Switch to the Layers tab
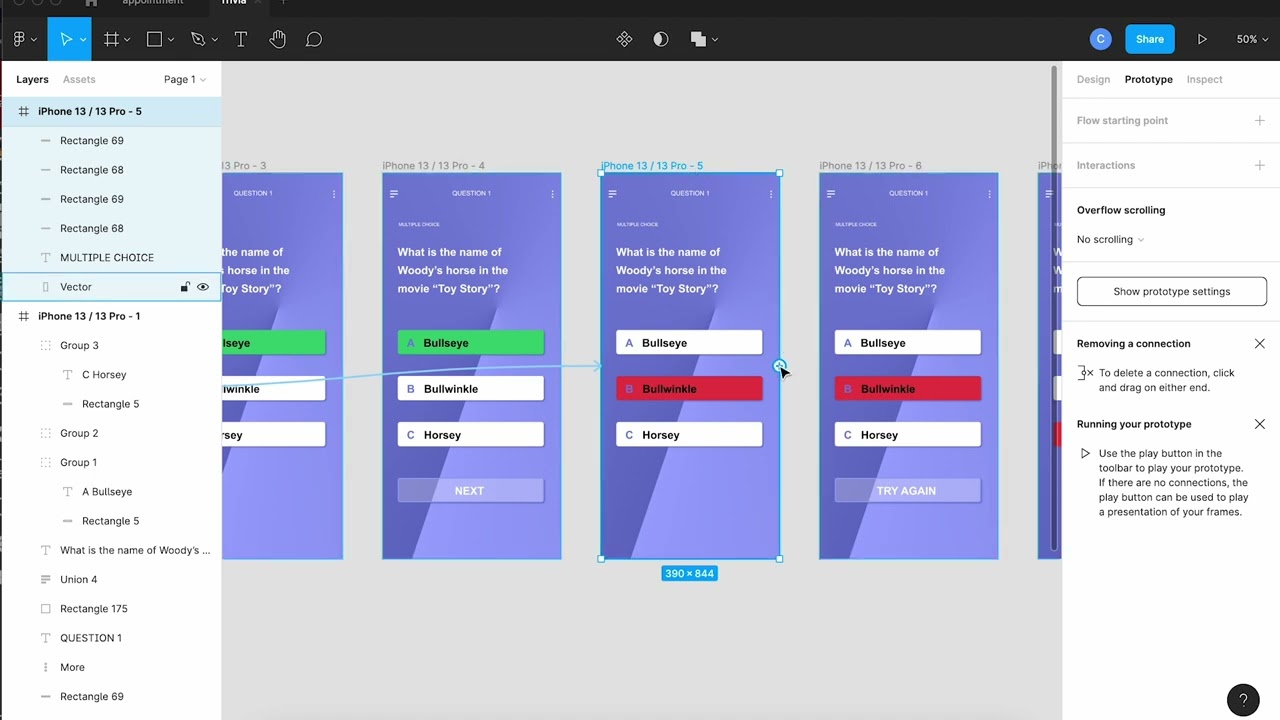 tap(32, 79)
